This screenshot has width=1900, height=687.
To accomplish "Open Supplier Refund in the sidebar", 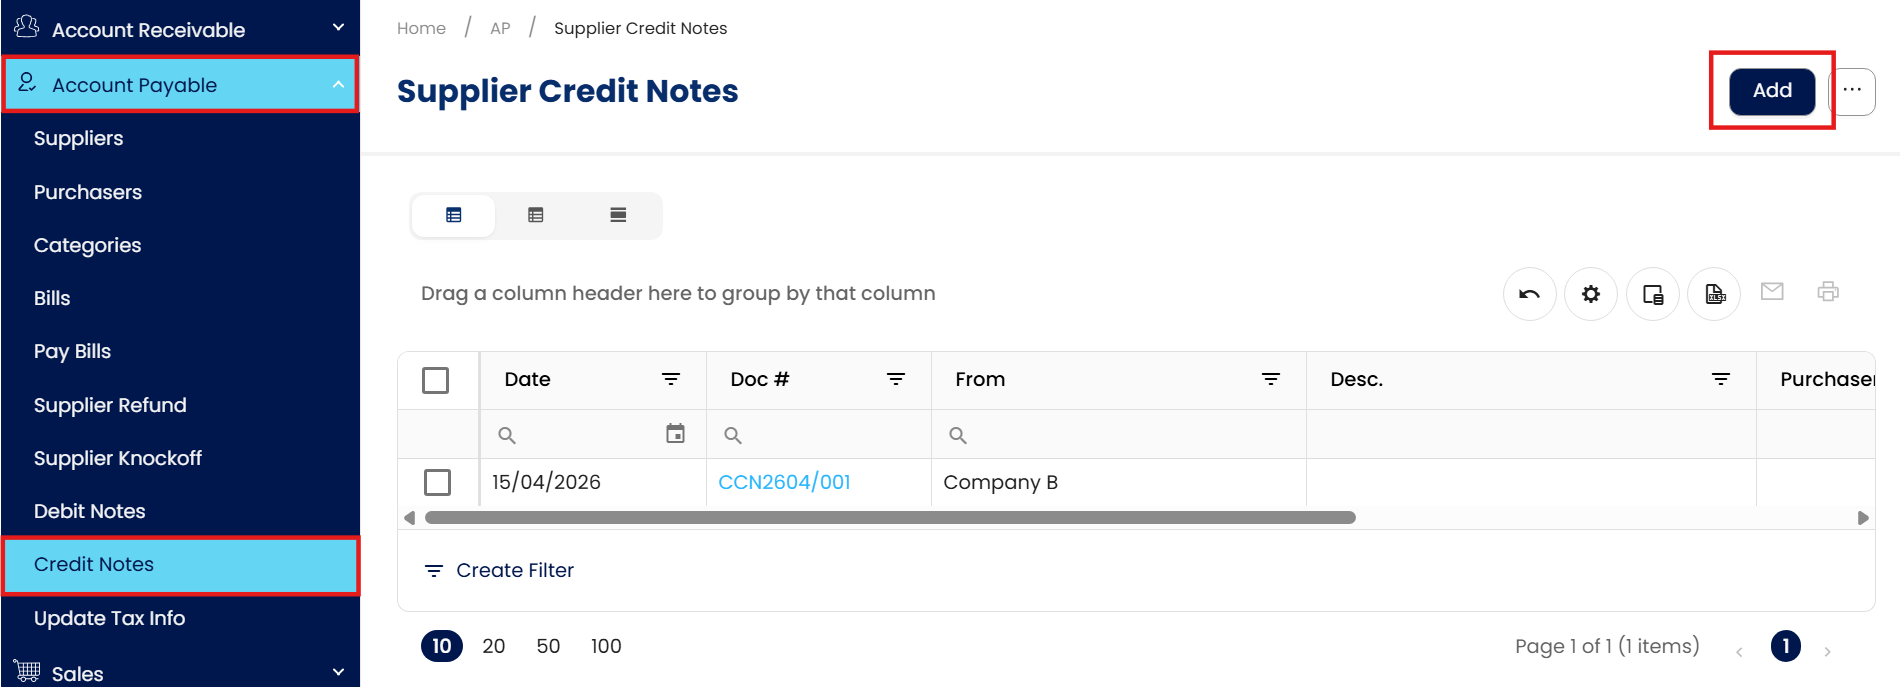I will (x=110, y=405).
